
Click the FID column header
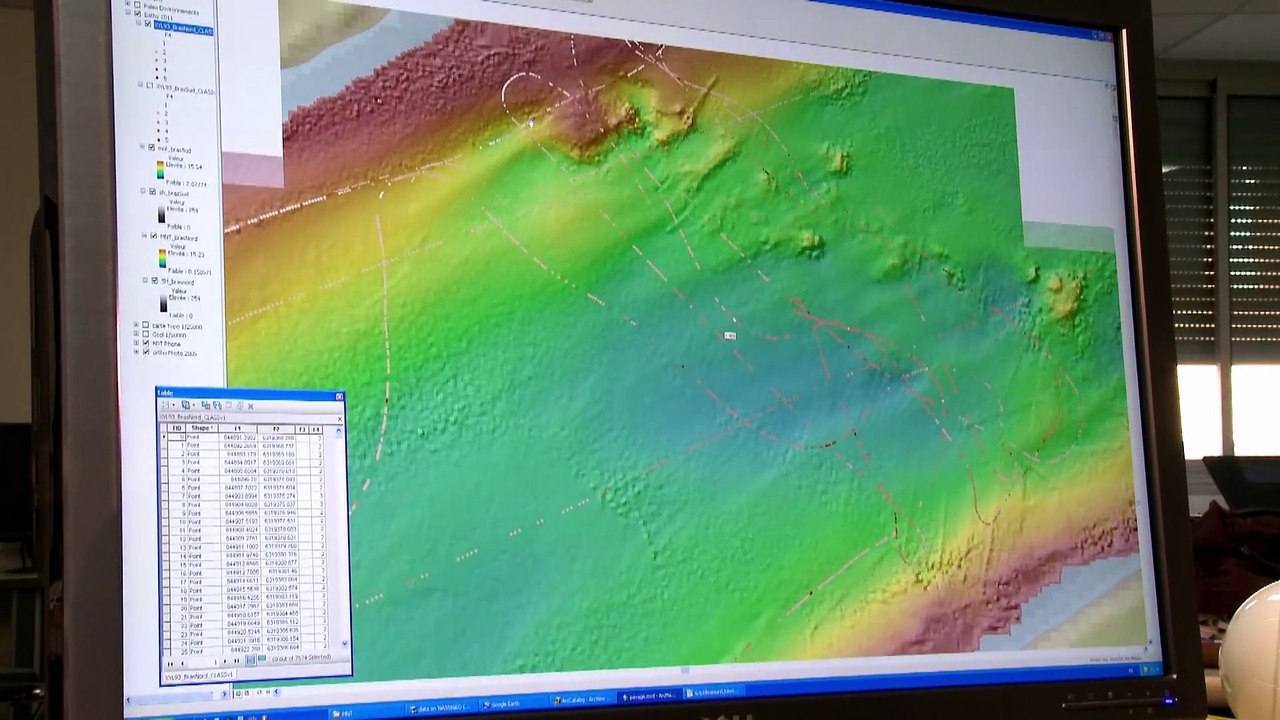(x=177, y=428)
